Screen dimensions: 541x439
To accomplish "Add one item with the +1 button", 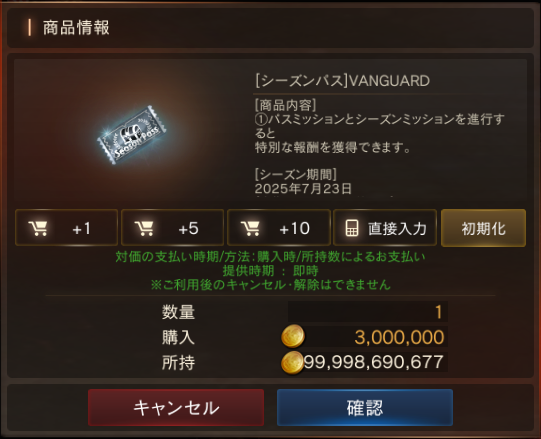I will click(x=67, y=228).
